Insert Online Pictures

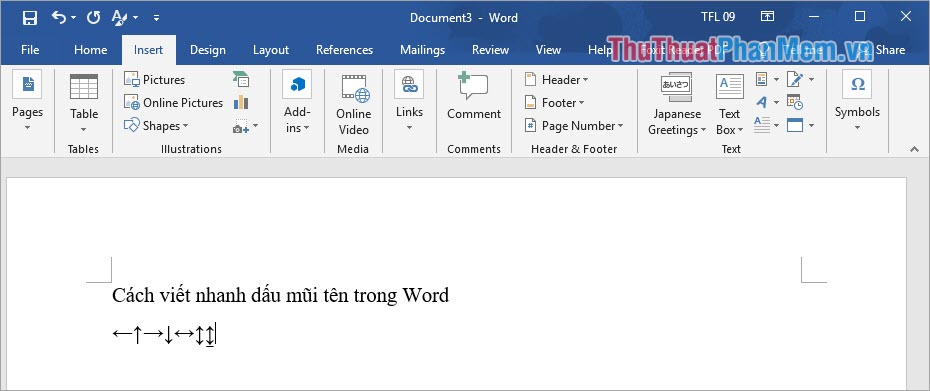[x=174, y=103]
